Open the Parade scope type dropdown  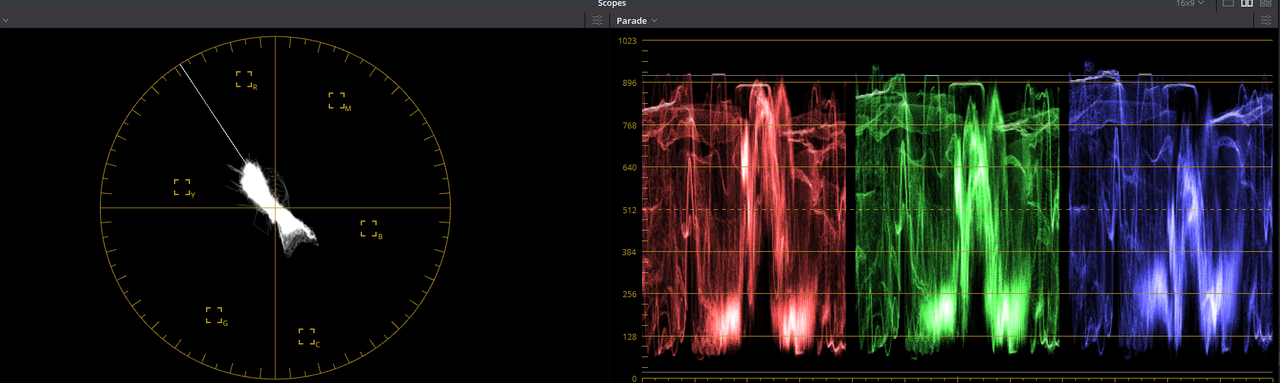[637, 20]
